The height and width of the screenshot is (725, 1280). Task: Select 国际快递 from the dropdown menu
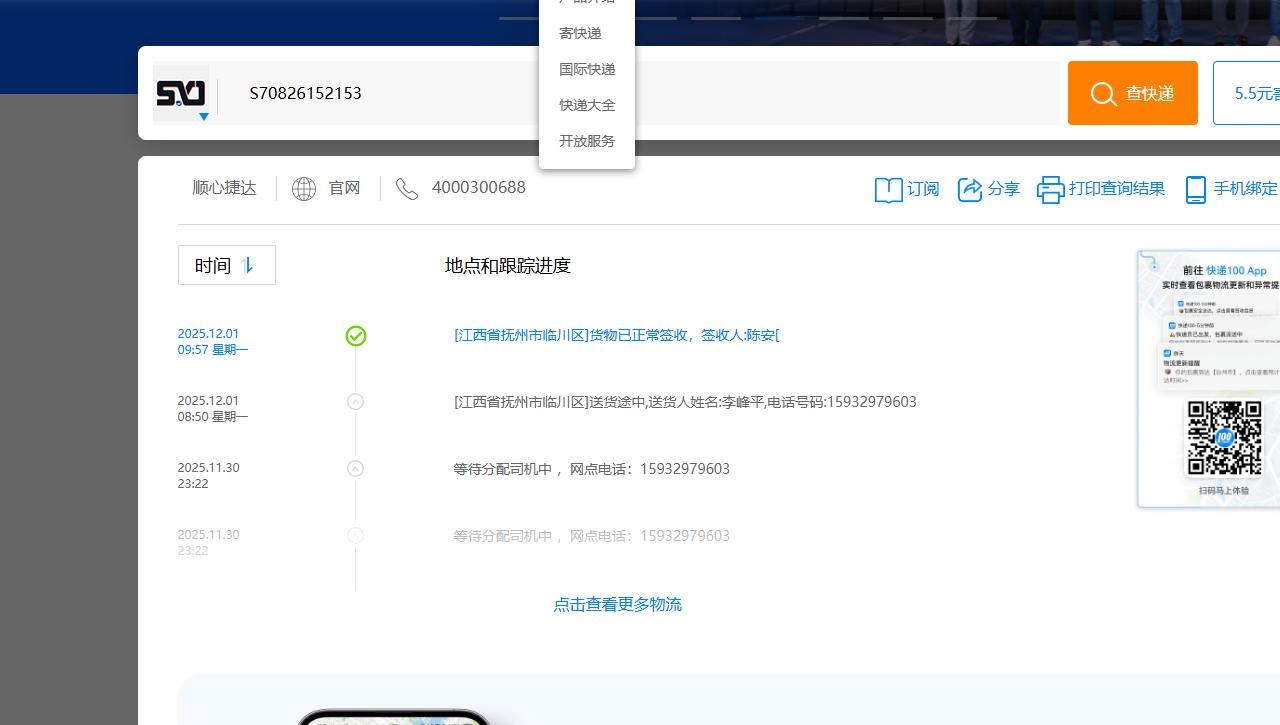[587, 69]
